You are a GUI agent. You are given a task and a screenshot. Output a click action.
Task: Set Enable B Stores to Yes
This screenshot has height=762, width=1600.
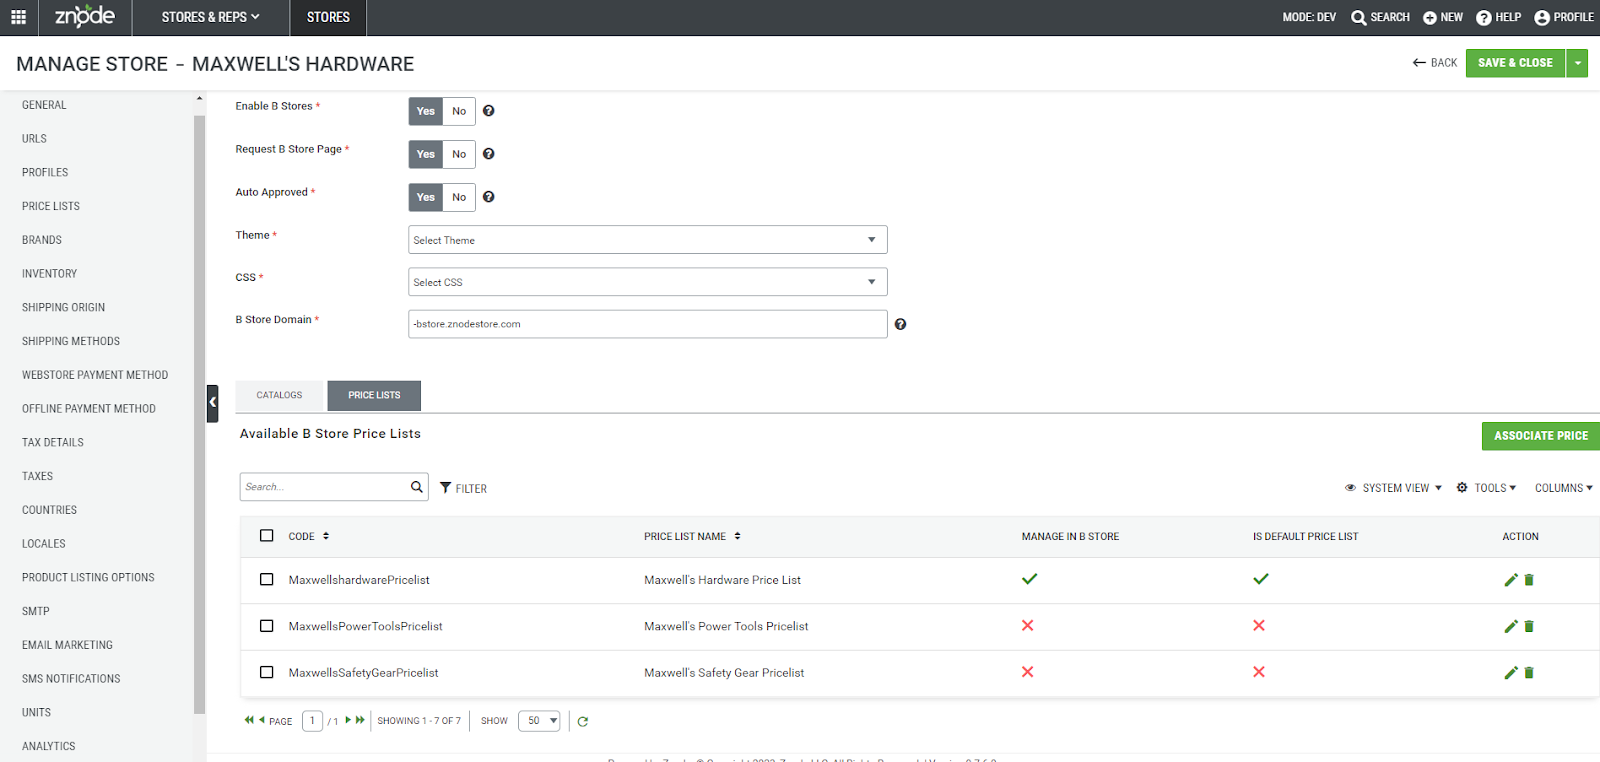[x=426, y=111]
